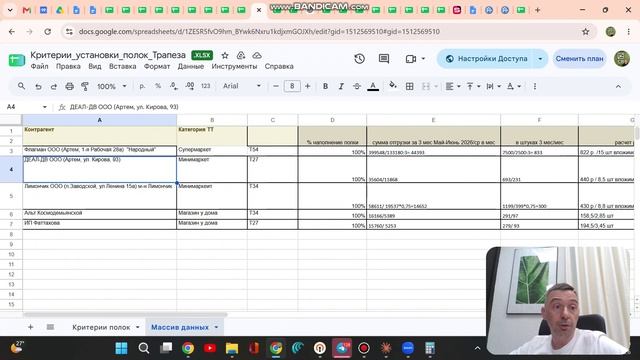This screenshot has width=640, height=360.
Task: Click the name box A4
Action: pos(26,107)
